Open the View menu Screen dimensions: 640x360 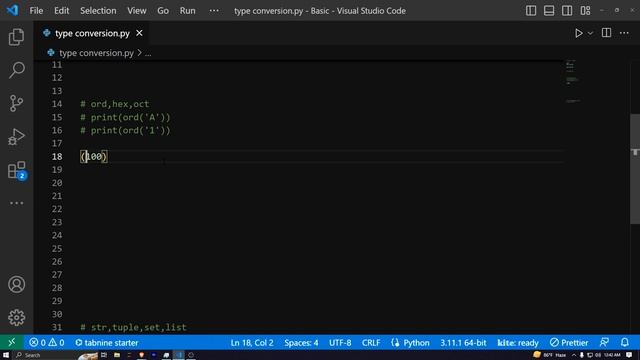pyautogui.click(x=136, y=11)
